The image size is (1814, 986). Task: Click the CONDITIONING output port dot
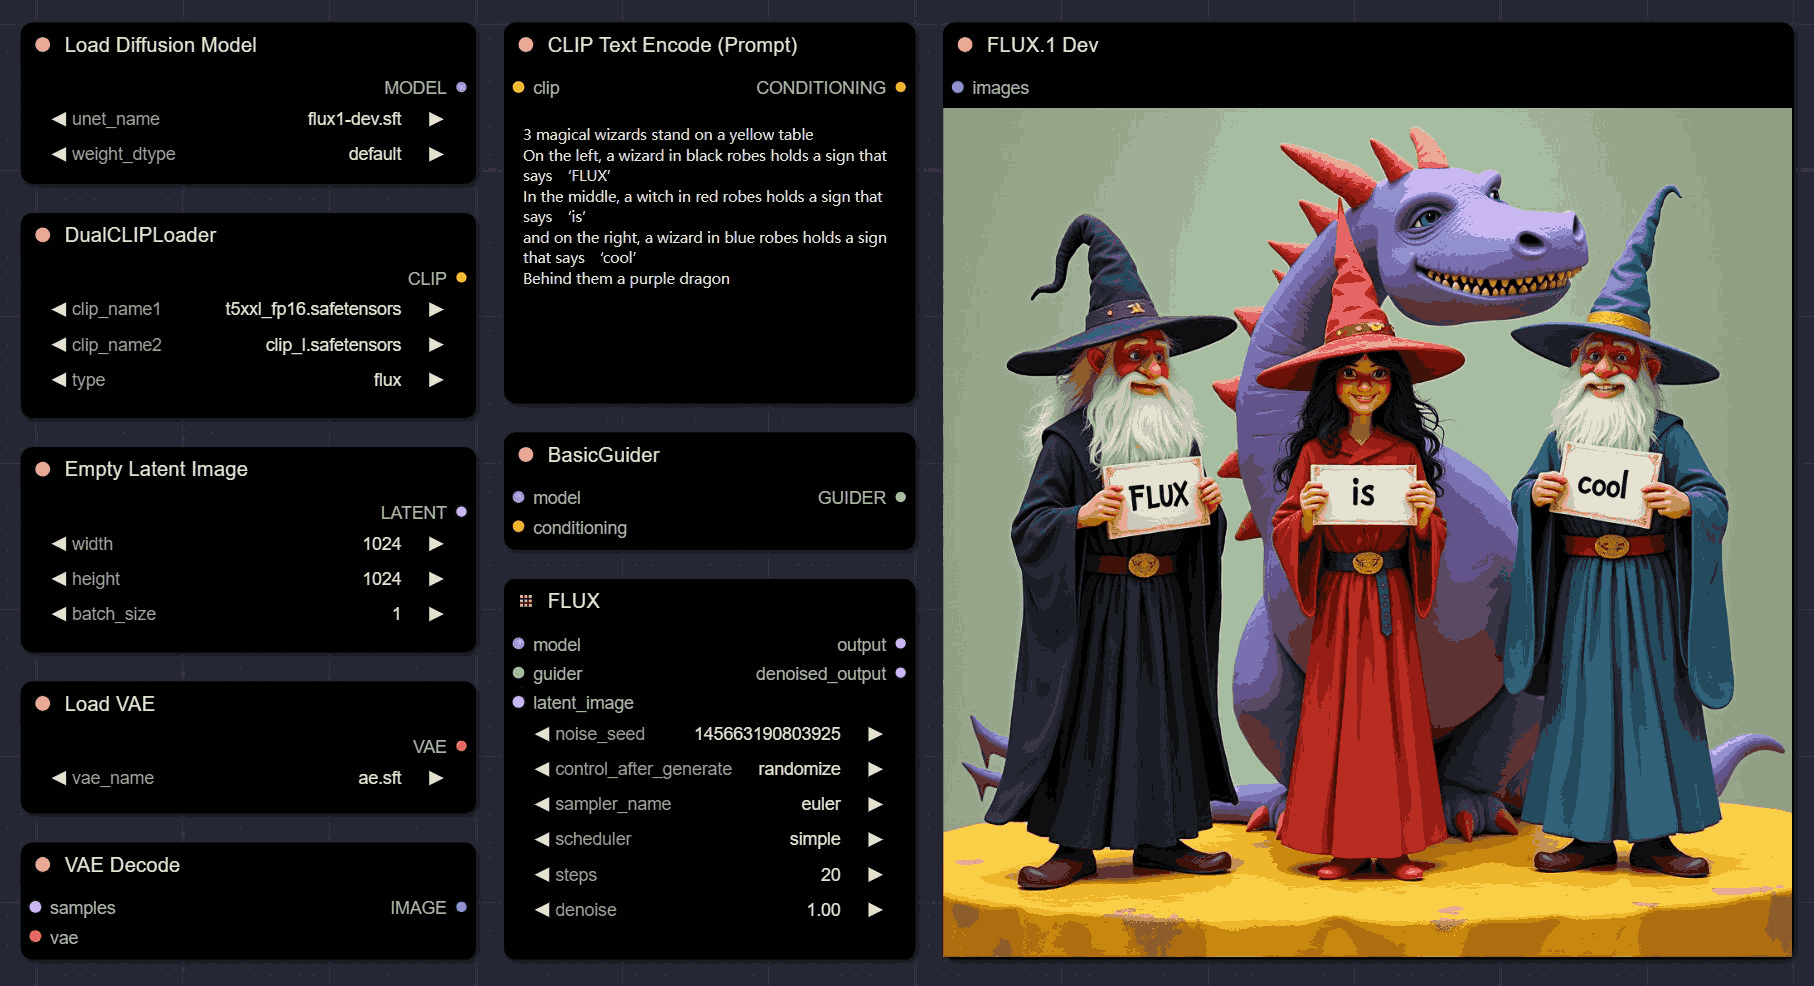click(x=901, y=87)
